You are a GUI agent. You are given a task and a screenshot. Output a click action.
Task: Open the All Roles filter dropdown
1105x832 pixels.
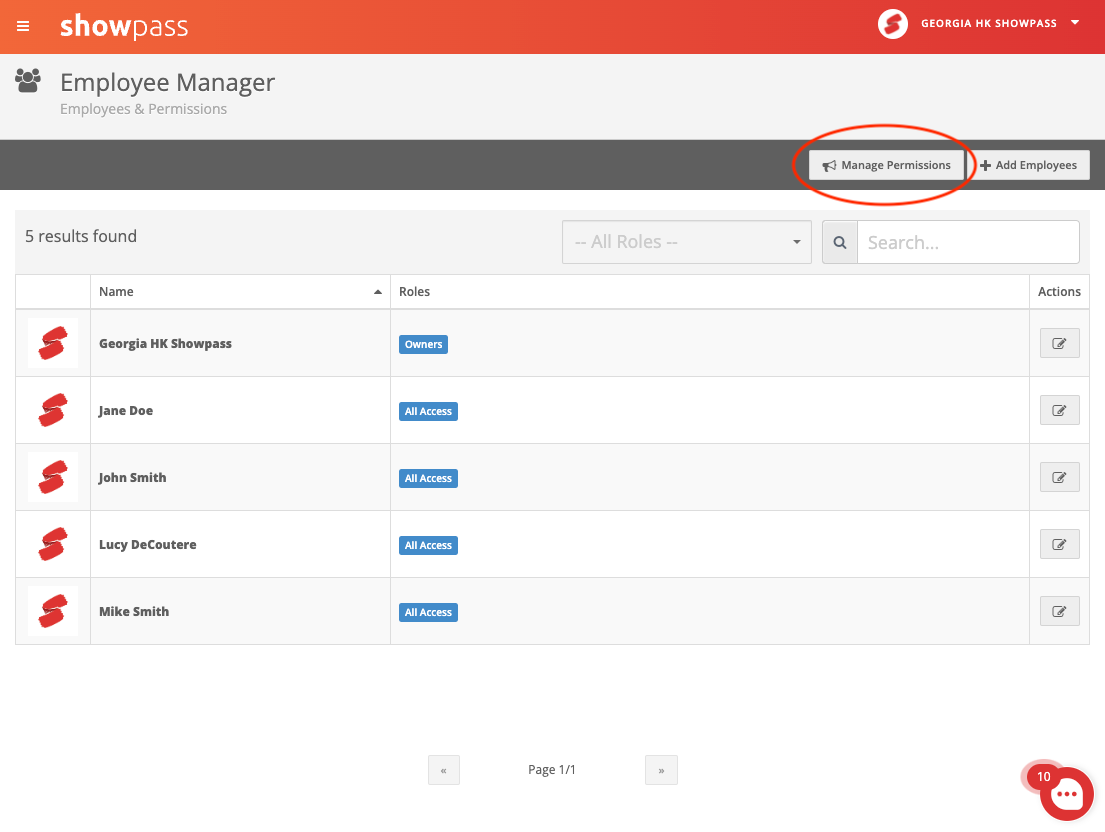tap(686, 242)
